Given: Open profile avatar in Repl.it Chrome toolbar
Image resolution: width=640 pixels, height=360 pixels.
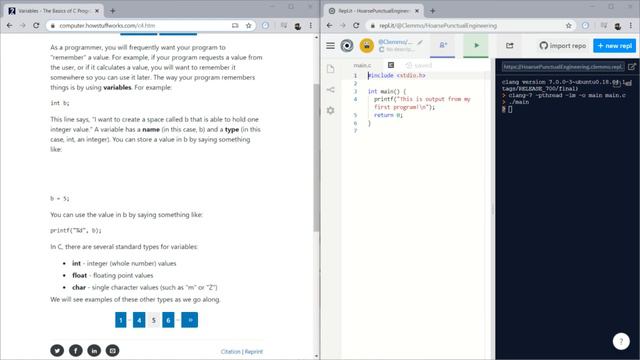Looking at the screenshot, I should (618, 26).
